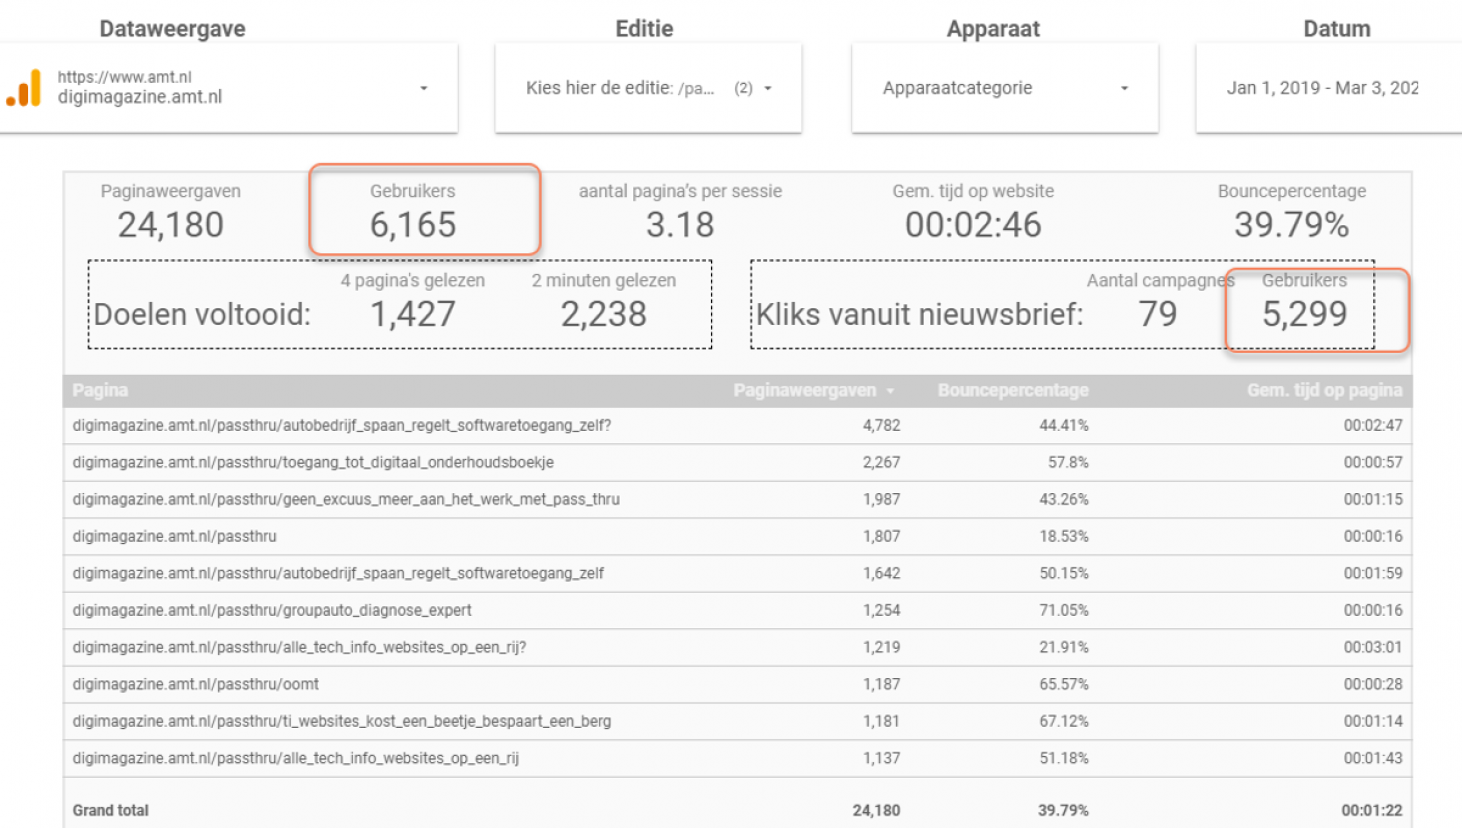
Task: Select the Paginaweergaven 24,180 scorecard
Action: 170,212
